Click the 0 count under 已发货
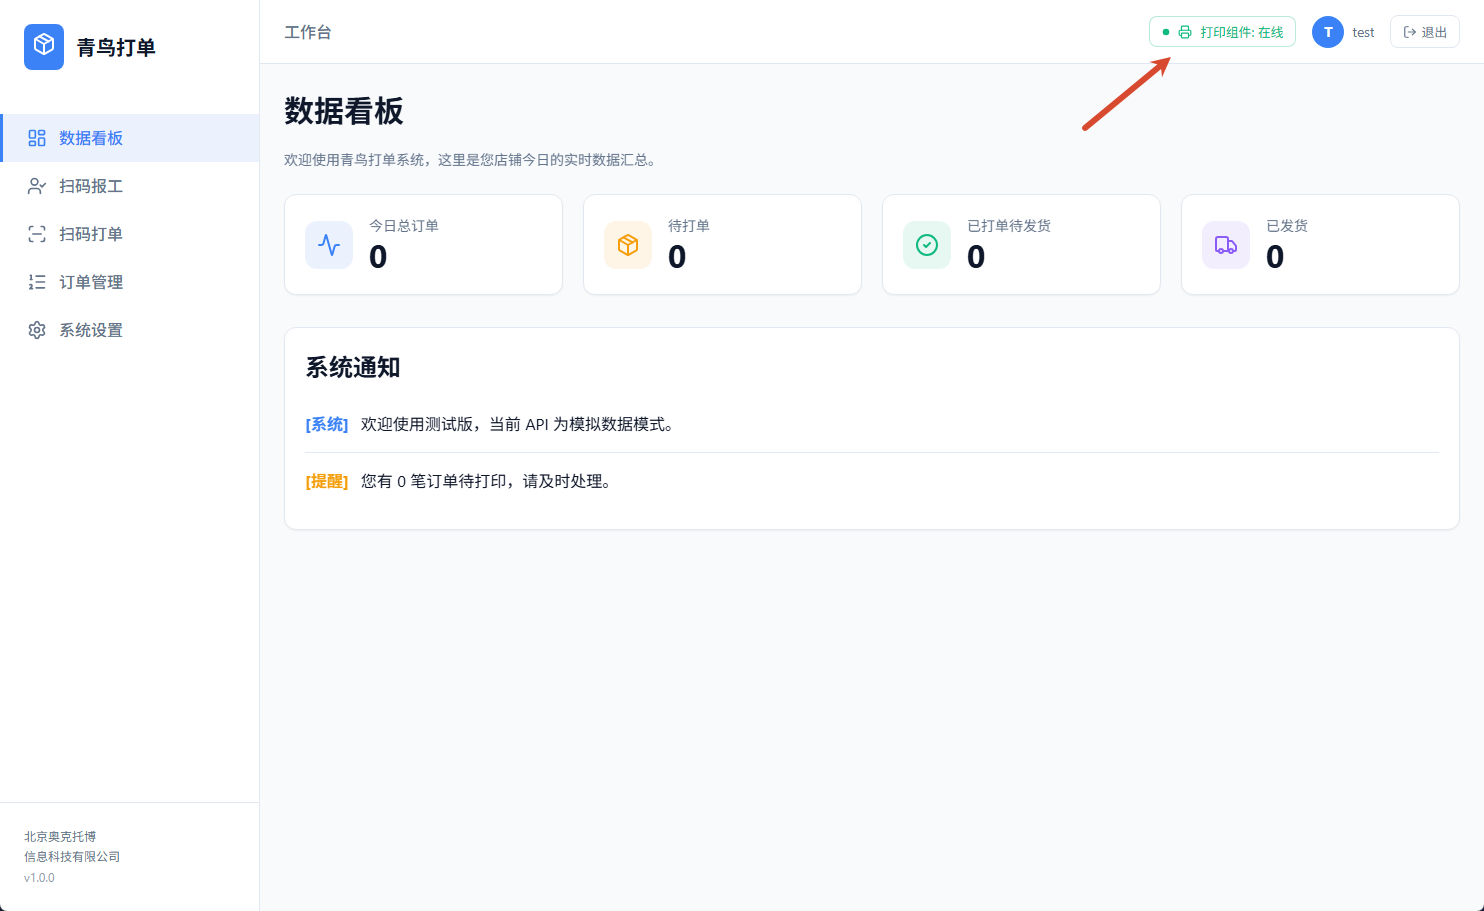Viewport: 1484px width, 911px height. tap(1275, 257)
